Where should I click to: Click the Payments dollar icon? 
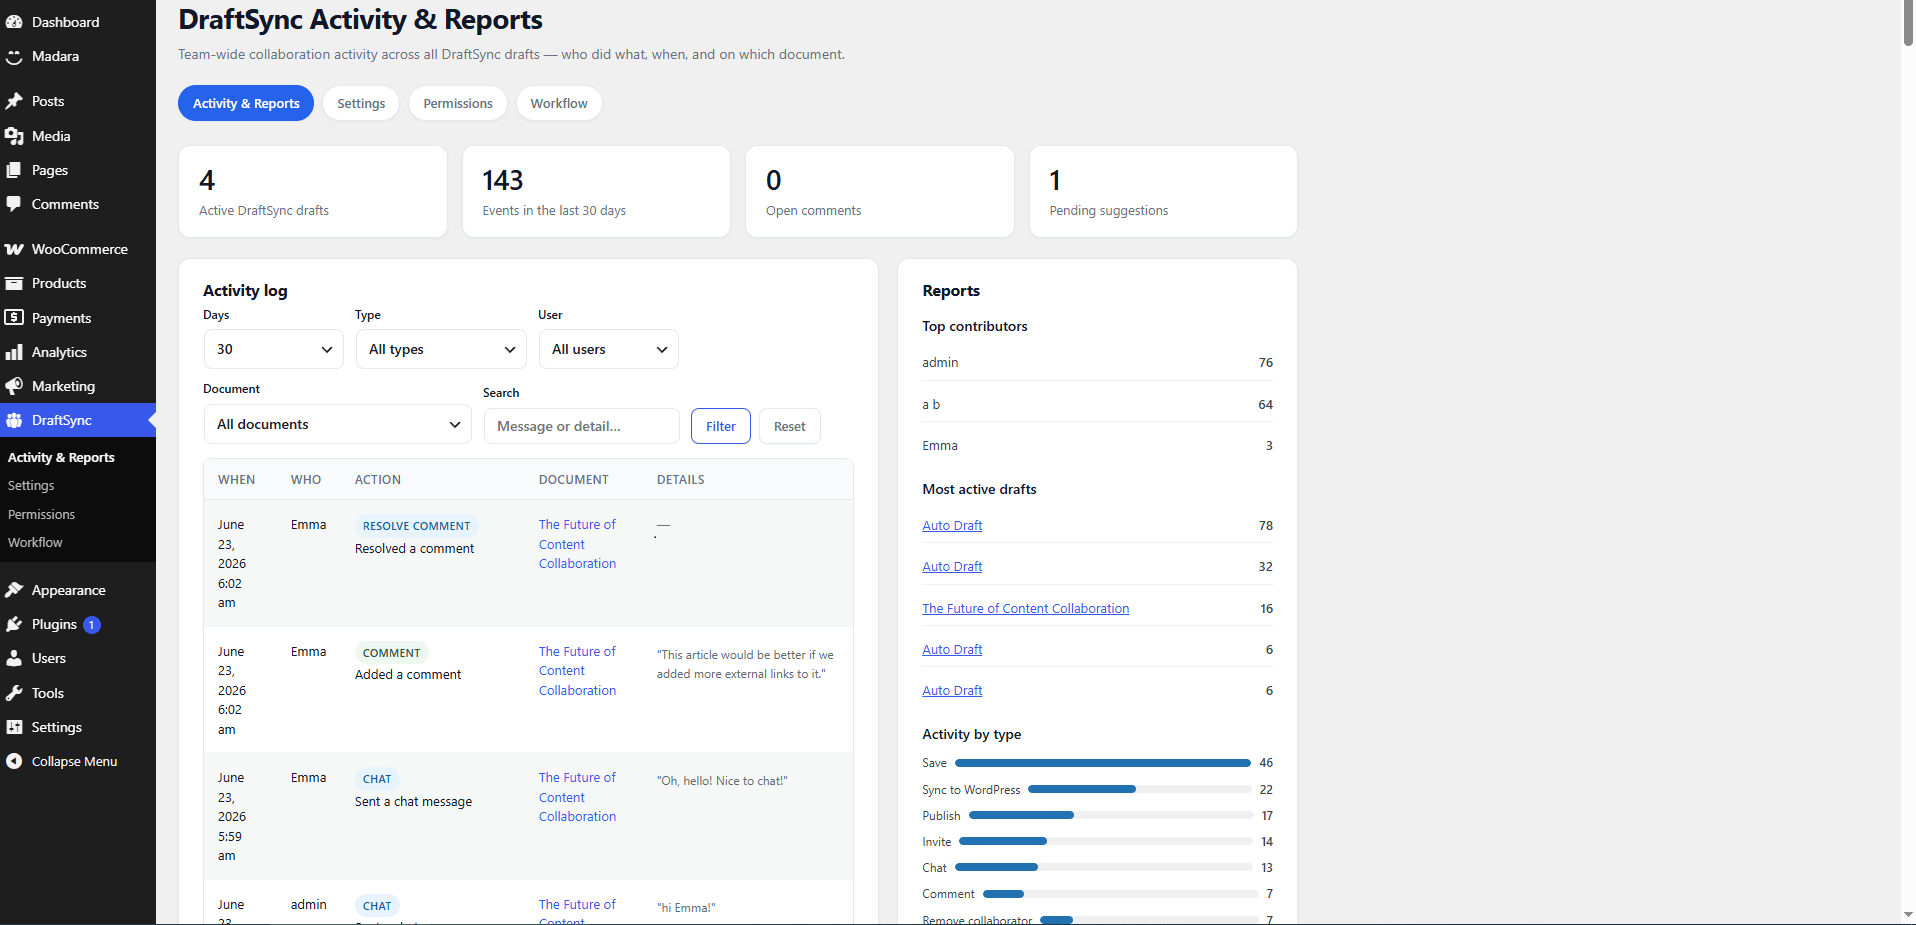click(14, 318)
